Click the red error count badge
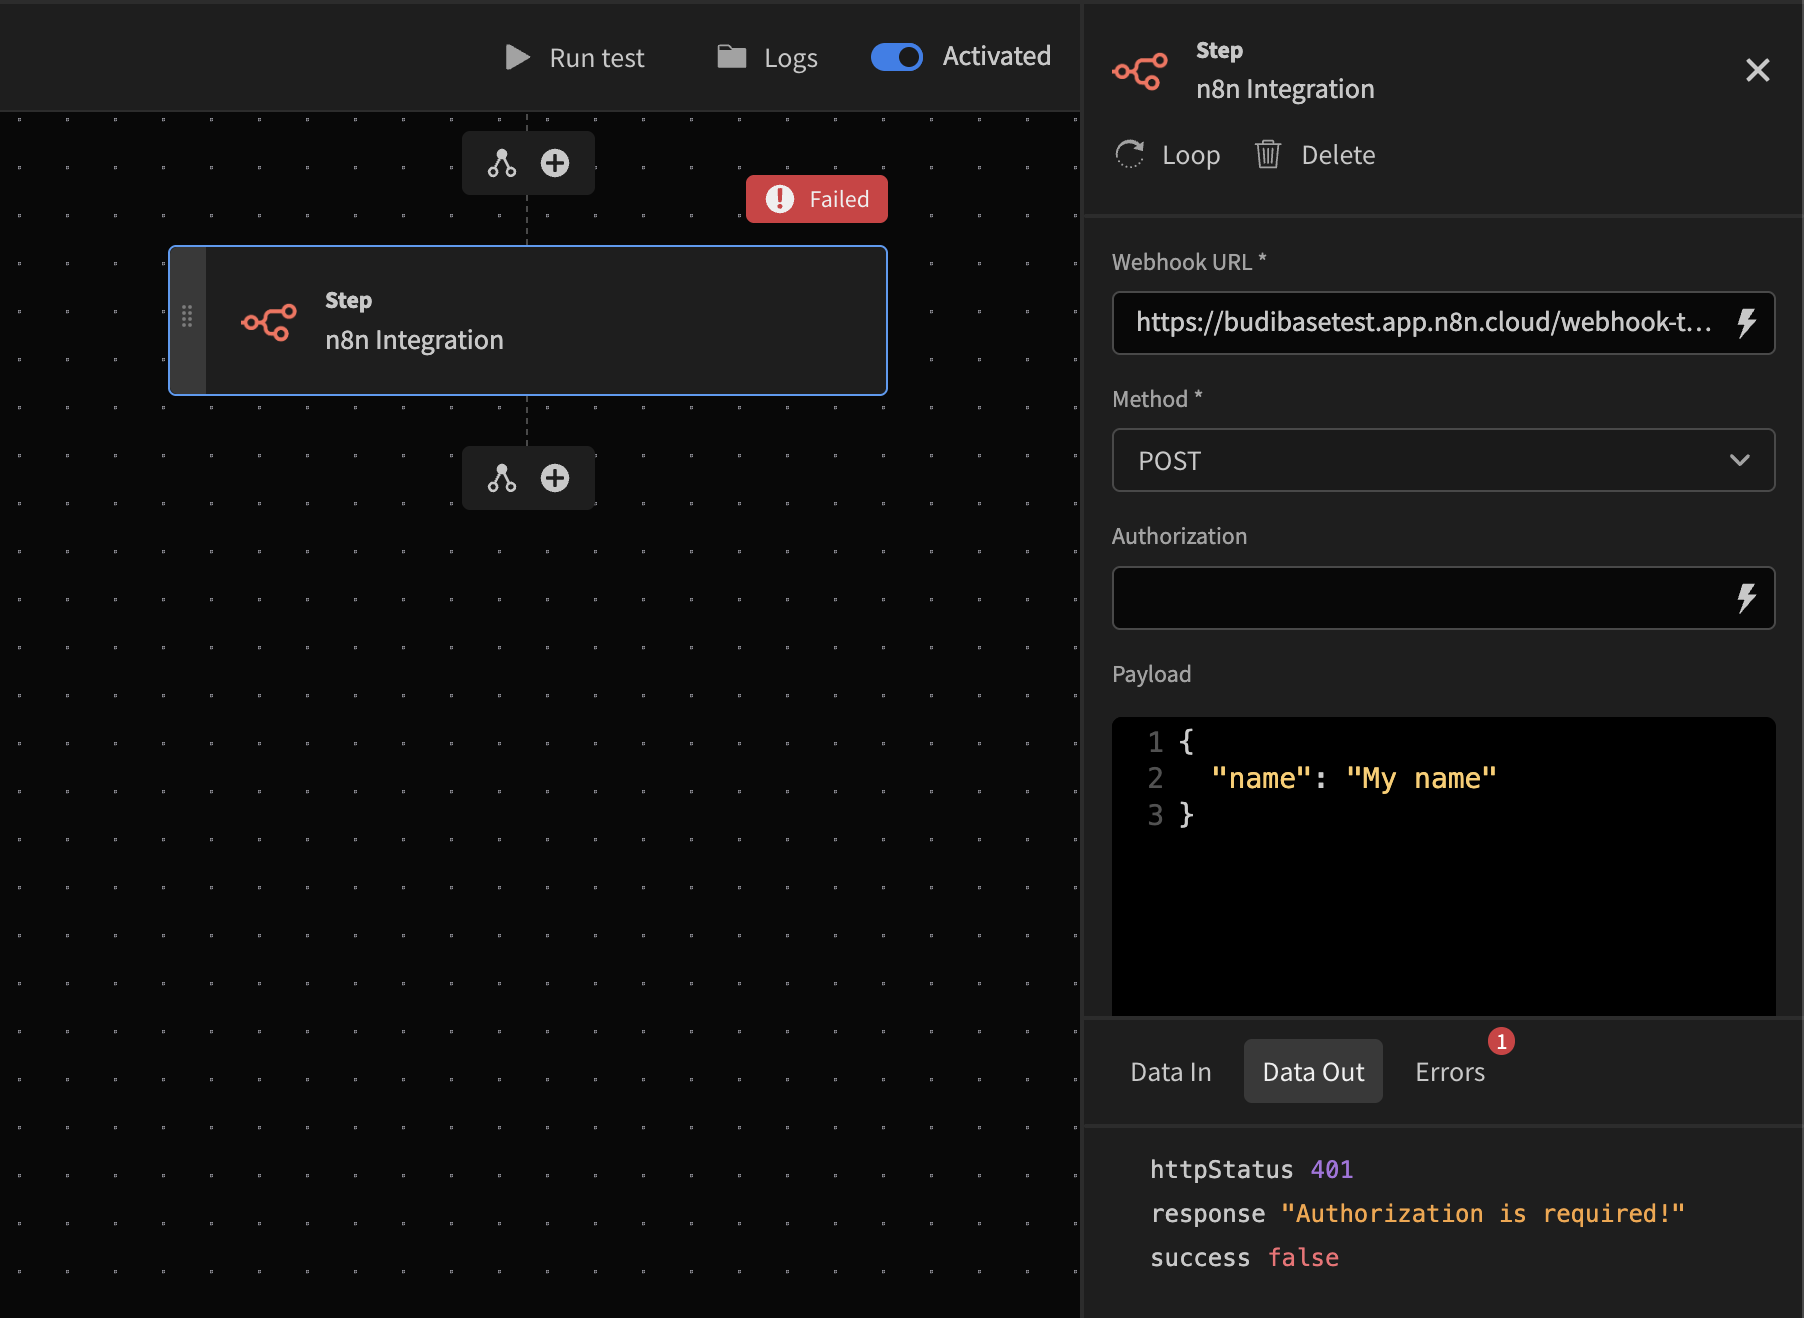The image size is (1804, 1318). [x=1501, y=1042]
